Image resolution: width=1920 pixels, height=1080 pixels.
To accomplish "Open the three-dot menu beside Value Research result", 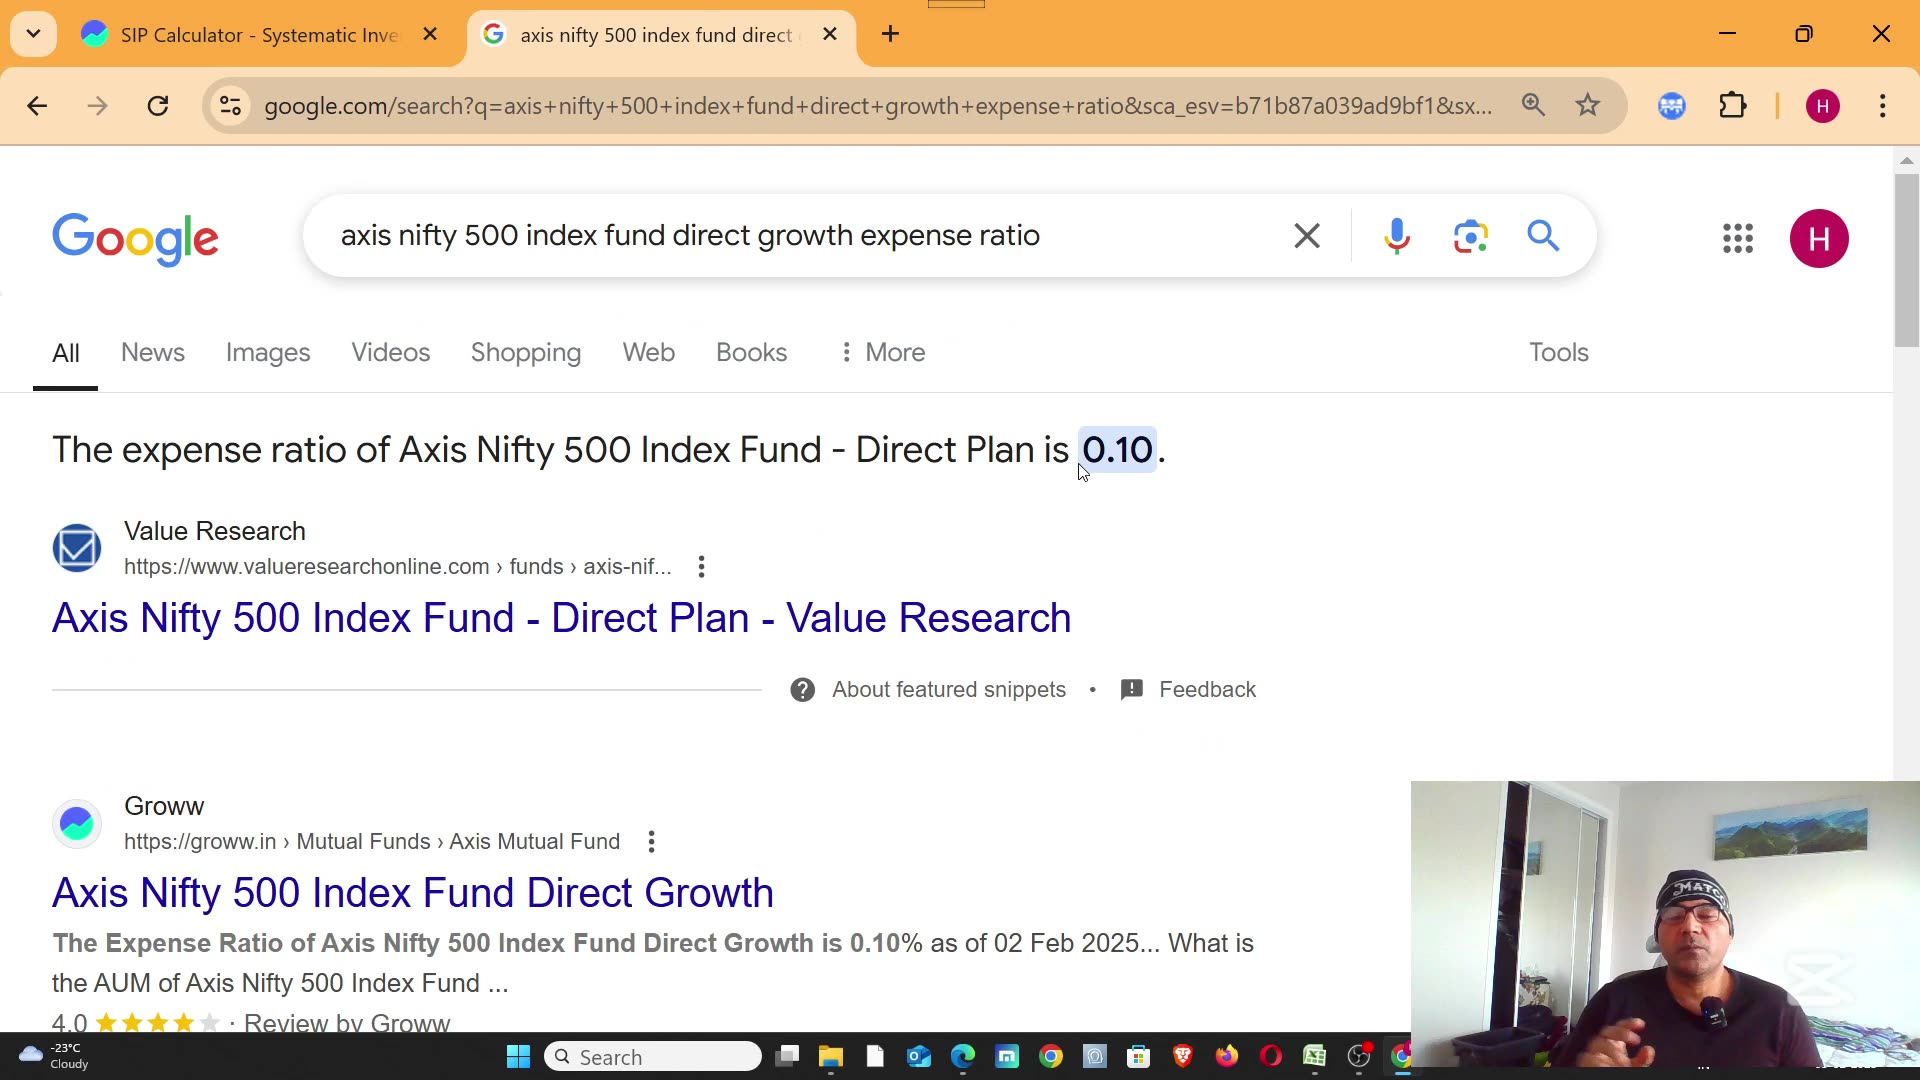I will [701, 566].
